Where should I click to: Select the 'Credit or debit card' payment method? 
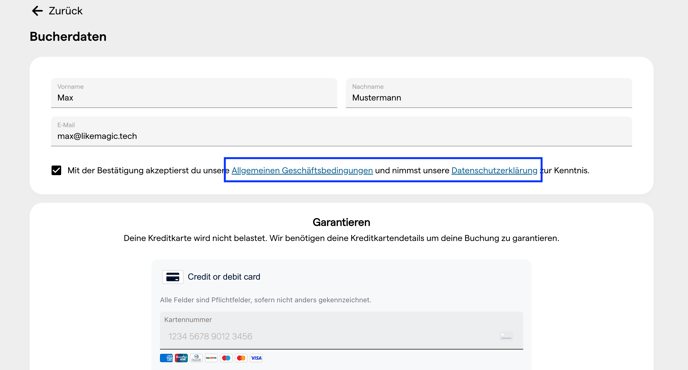(224, 277)
